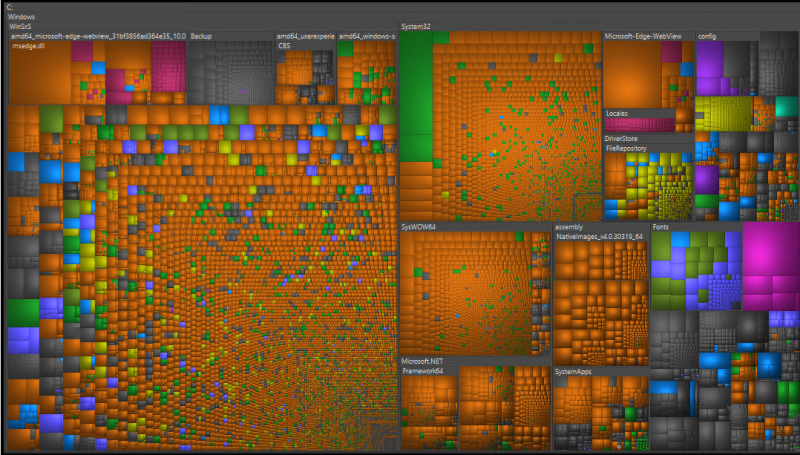Click the Fonts folder header

(x=661, y=227)
